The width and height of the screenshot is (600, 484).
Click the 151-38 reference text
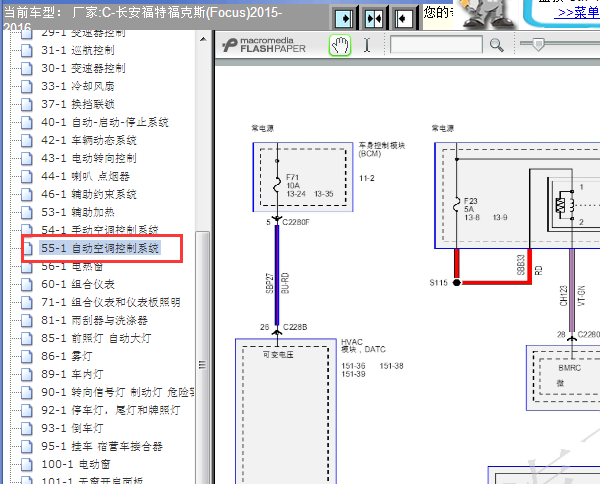[x=391, y=366]
